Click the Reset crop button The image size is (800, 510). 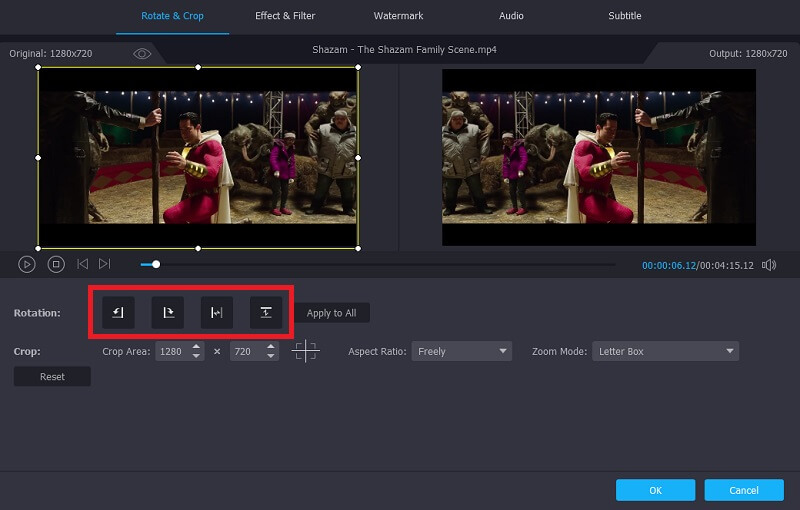52,377
